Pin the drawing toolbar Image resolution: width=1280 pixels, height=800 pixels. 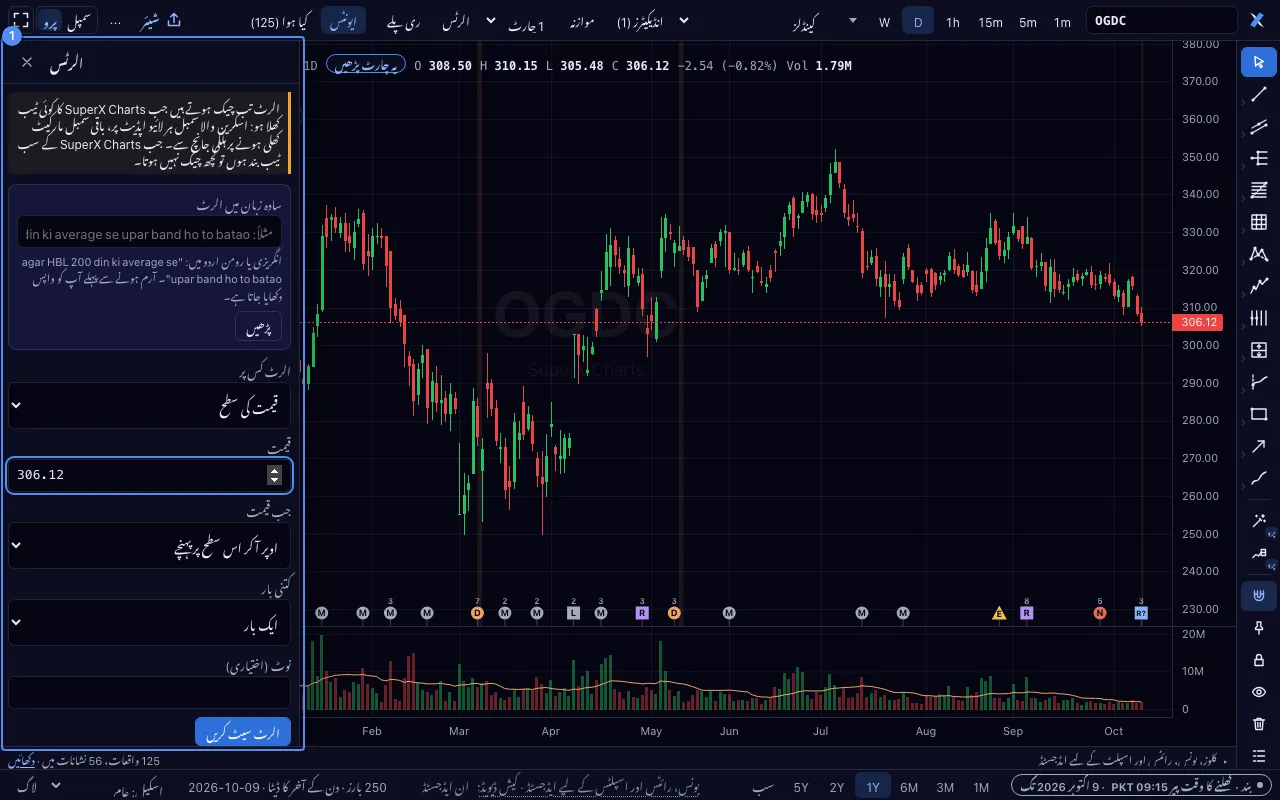click(x=1258, y=628)
